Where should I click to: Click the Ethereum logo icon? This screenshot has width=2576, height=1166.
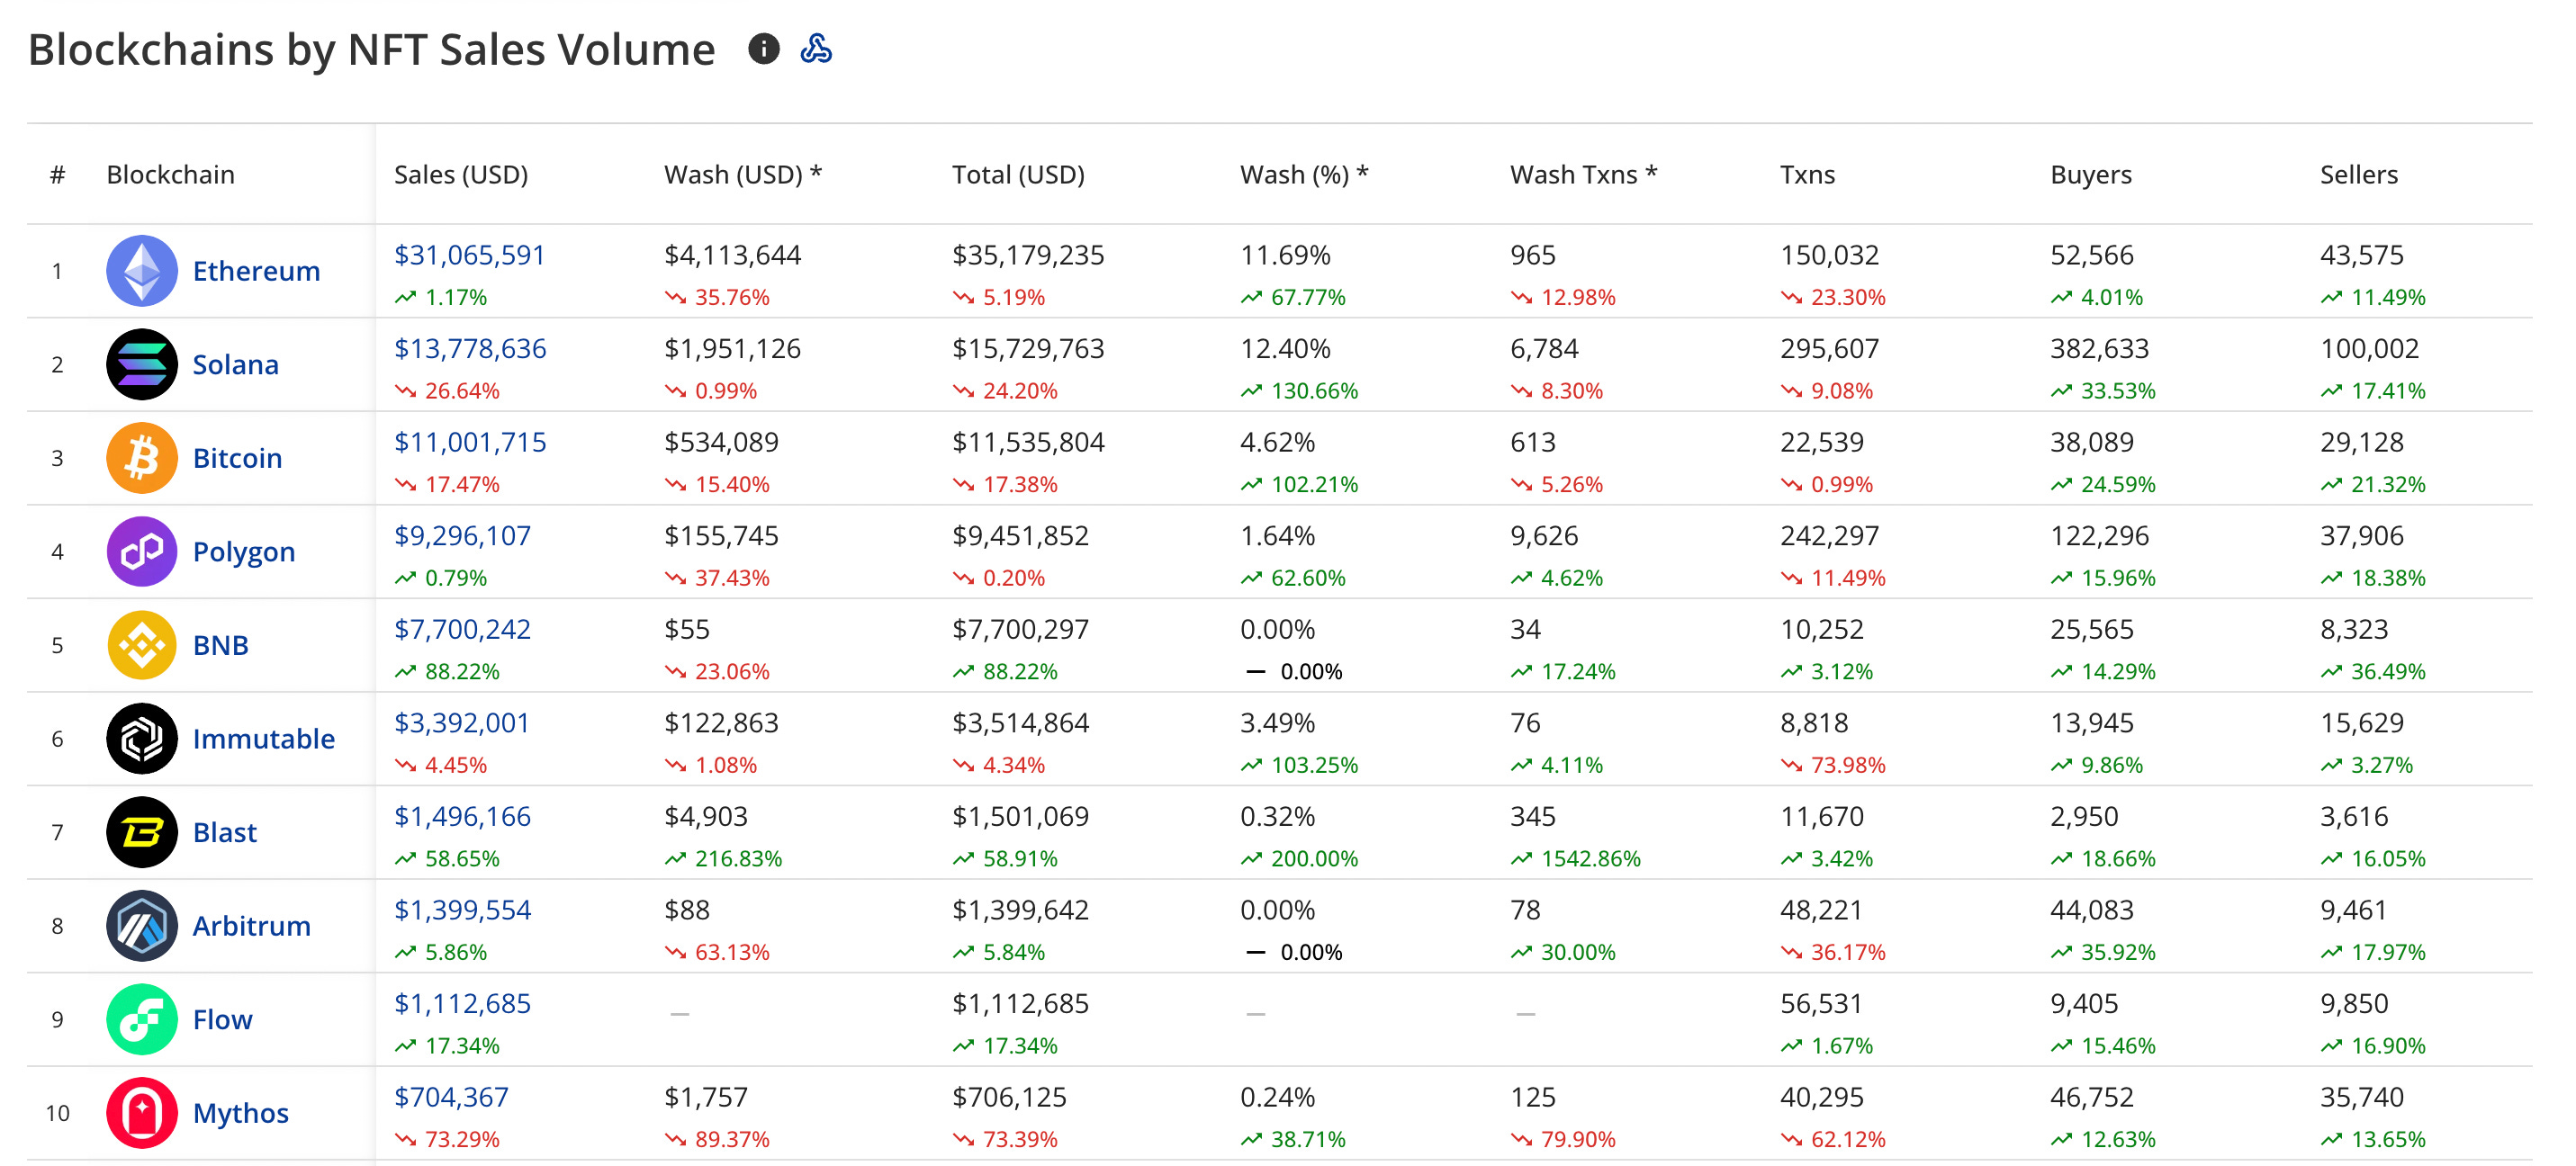tap(142, 271)
